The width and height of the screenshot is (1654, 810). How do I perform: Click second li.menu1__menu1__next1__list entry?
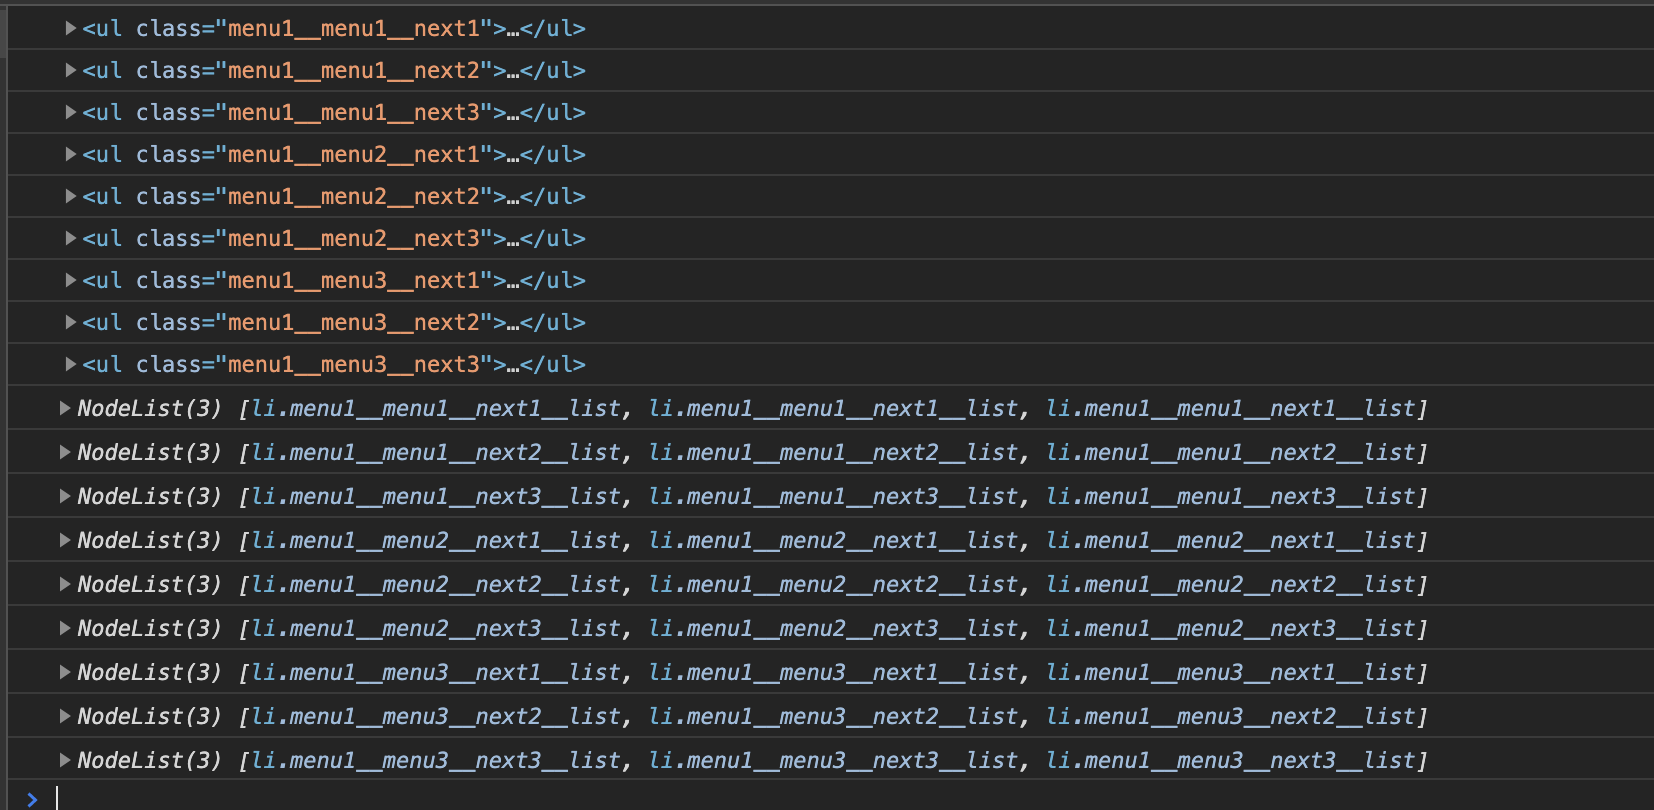(x=833, y=408)
